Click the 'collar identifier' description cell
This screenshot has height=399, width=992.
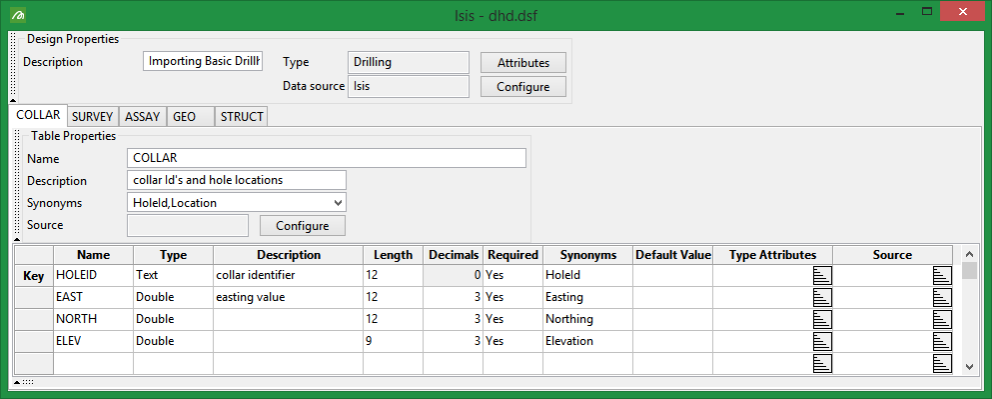tap(288, 276)
